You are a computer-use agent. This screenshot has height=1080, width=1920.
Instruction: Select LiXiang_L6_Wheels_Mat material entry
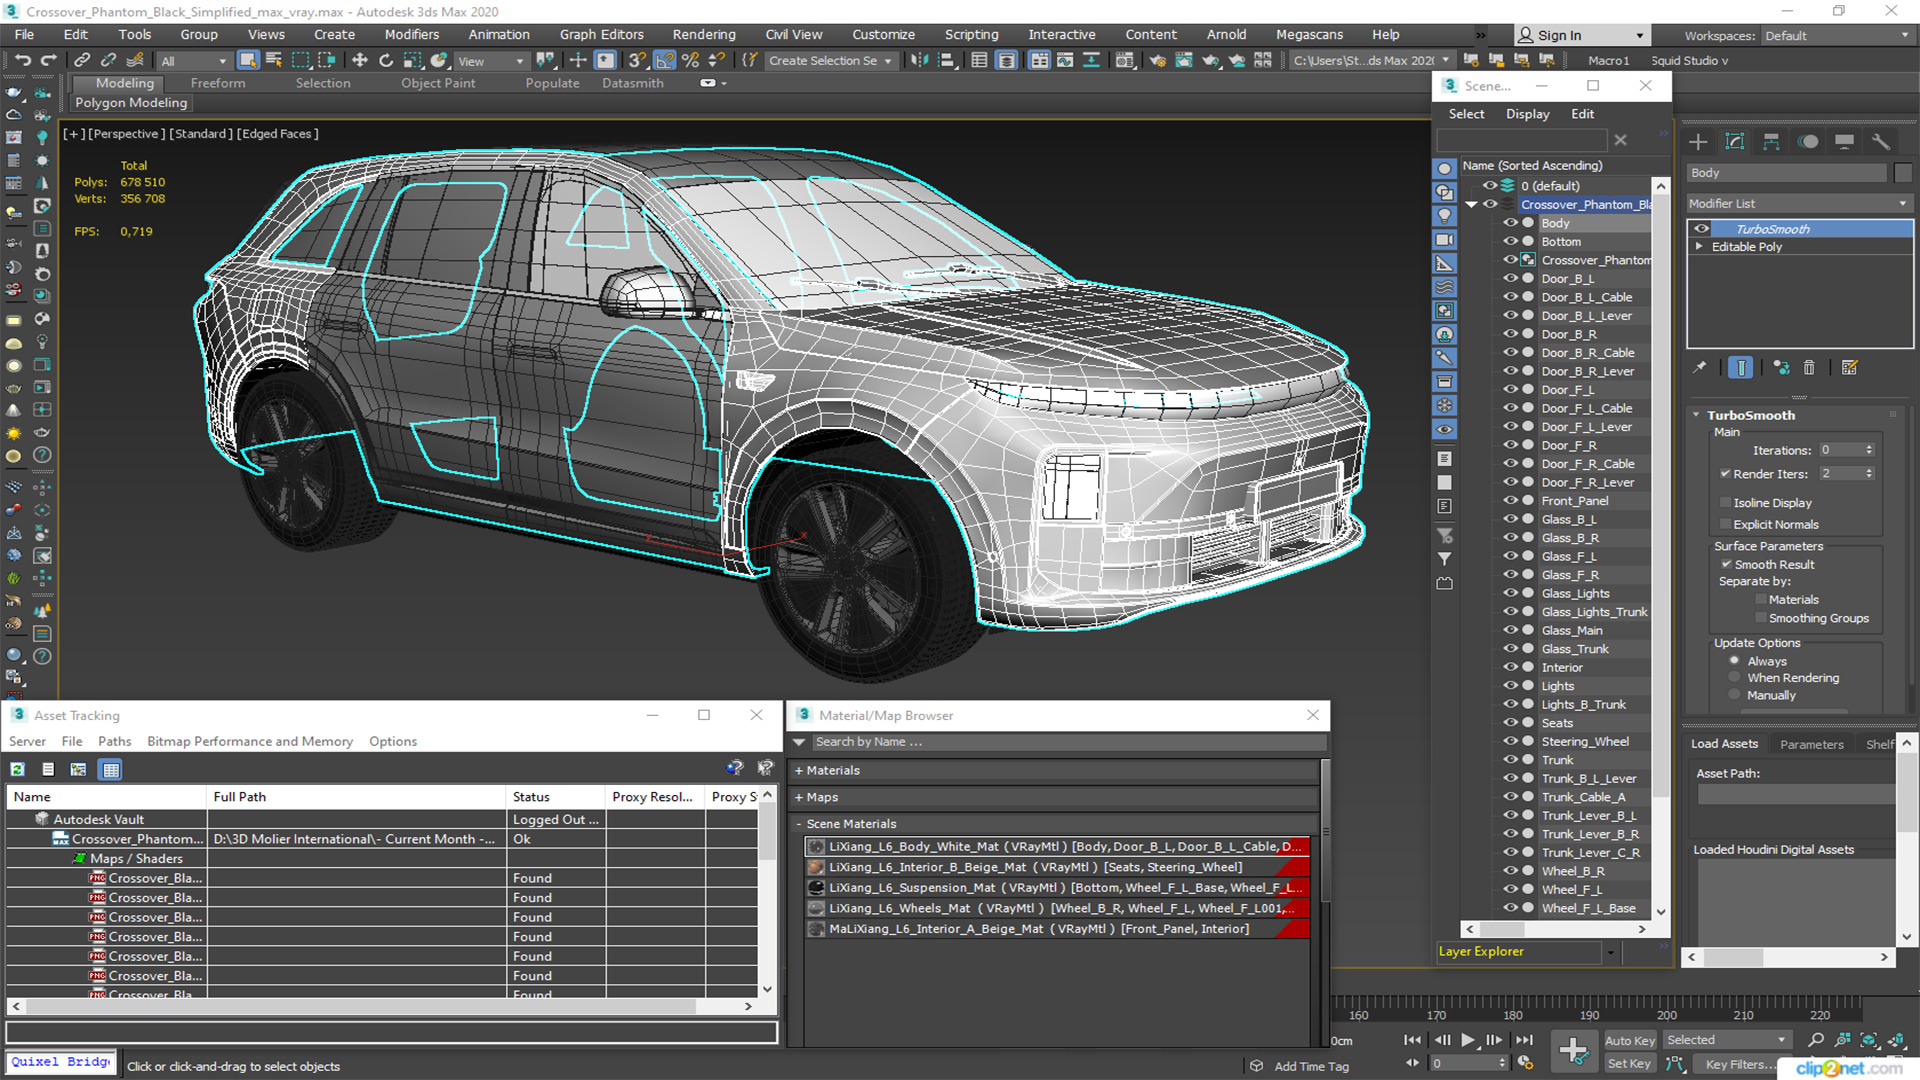click(x=1057, y=908)
